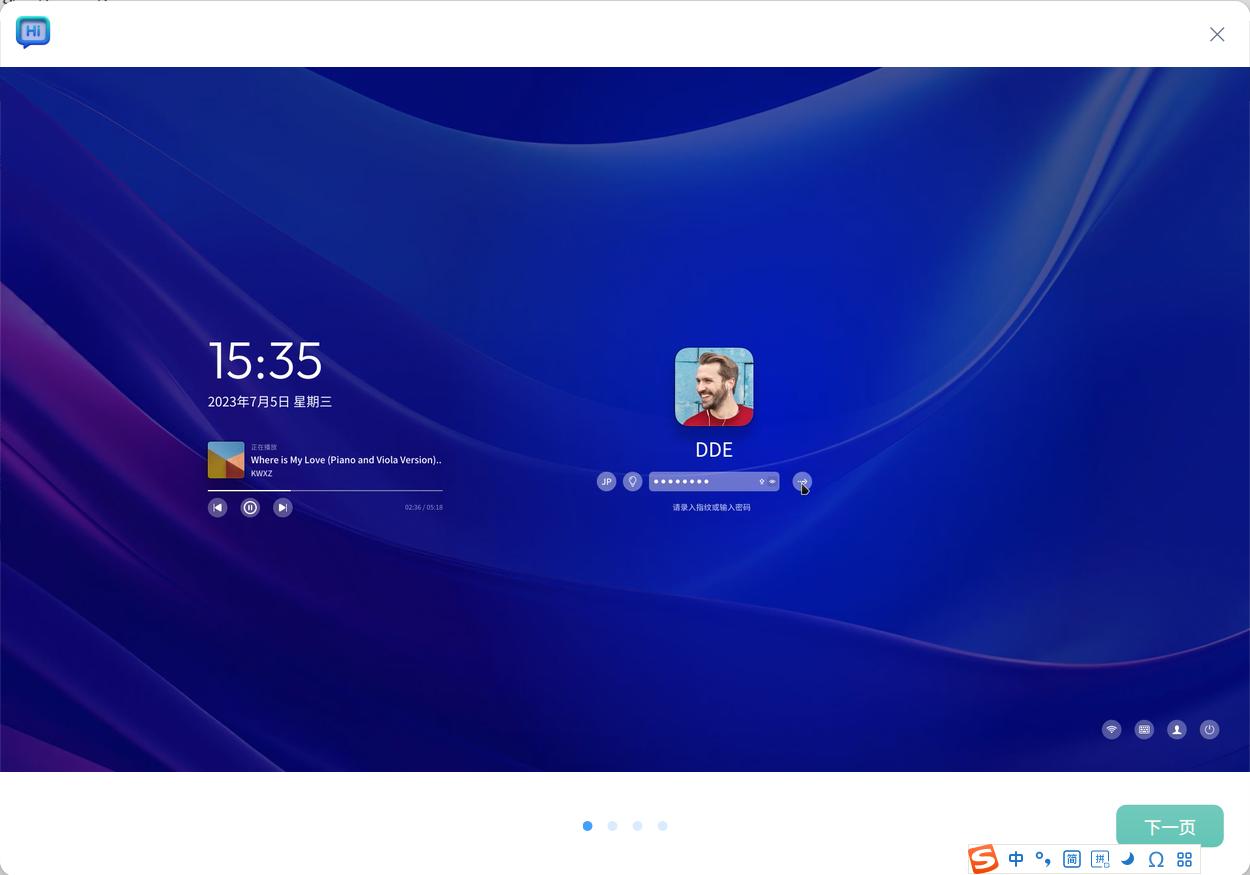Click the Hi welcome app logo
The image size is (1250, 875).
point(33,32)
